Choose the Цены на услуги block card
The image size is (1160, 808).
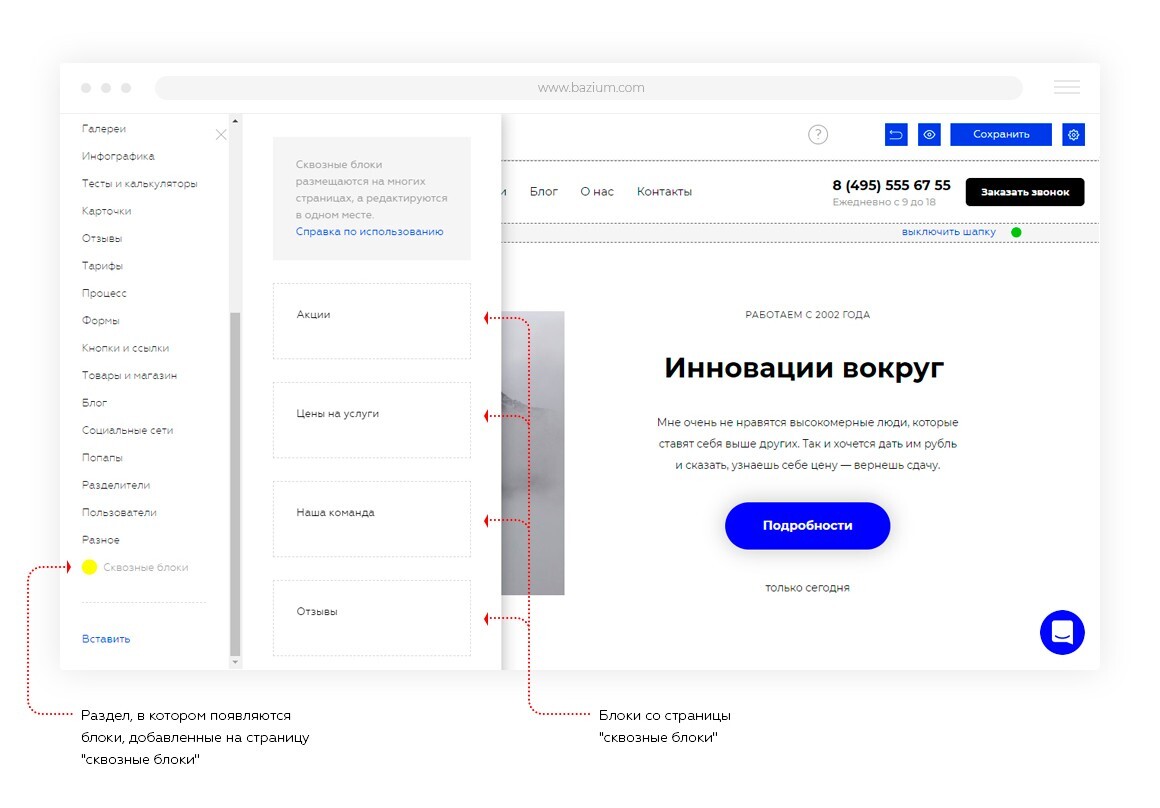coord(371,420)
